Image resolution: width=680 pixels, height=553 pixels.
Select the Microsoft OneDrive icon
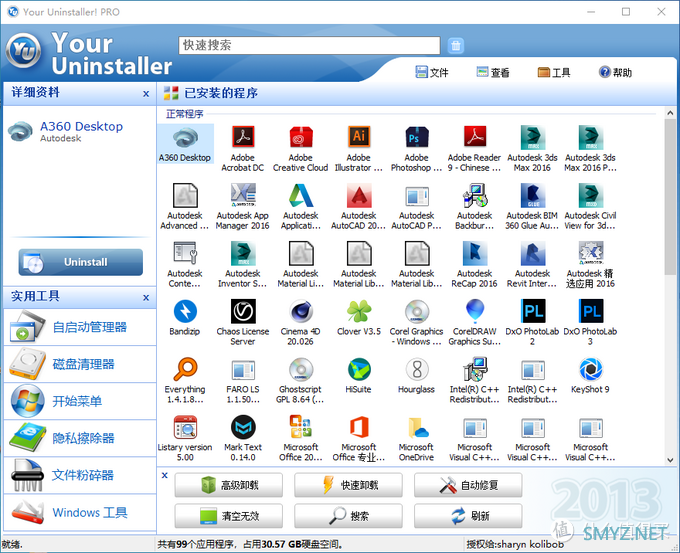click(417, 427)
